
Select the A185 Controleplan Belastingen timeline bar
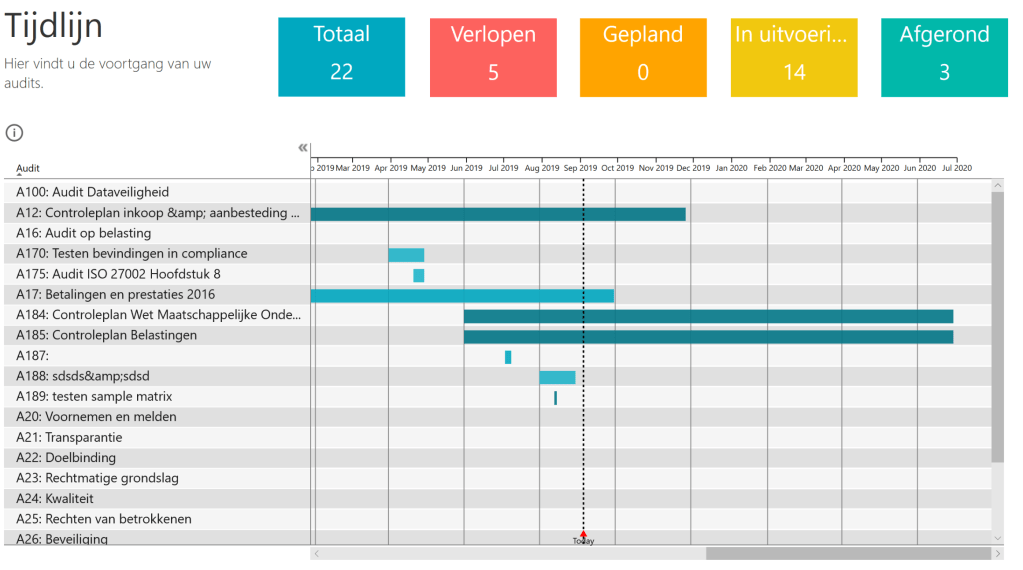point(707,336)
